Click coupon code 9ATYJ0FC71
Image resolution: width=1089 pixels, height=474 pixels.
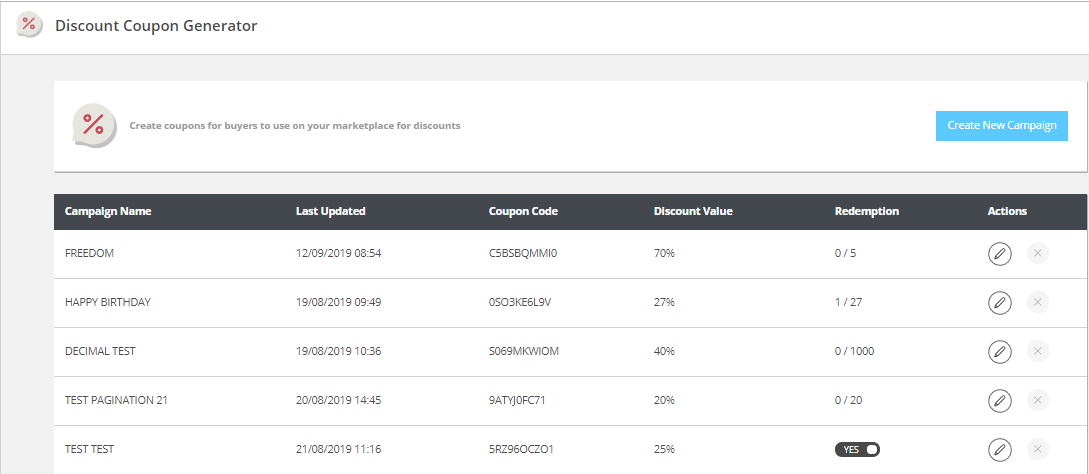pos(517,400)
